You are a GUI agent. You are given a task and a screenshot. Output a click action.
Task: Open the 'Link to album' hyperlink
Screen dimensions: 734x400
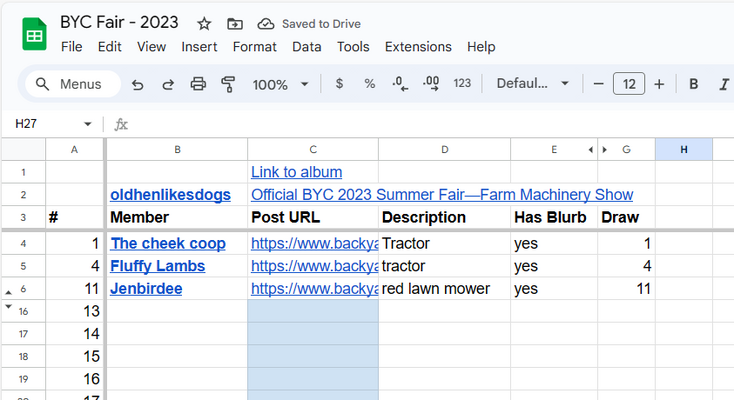296,172
